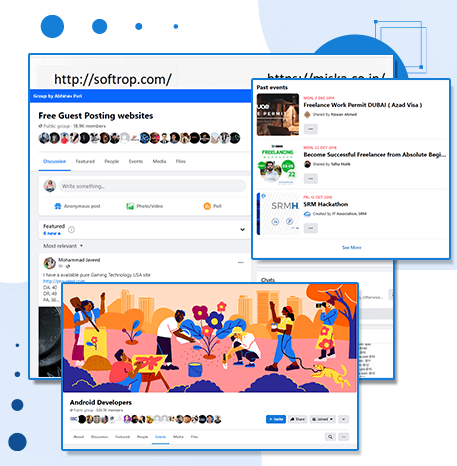The image size is (457, 466).
Task: Open options menu on Mohammad Javeed's post
Action: (x=240, y=262)
